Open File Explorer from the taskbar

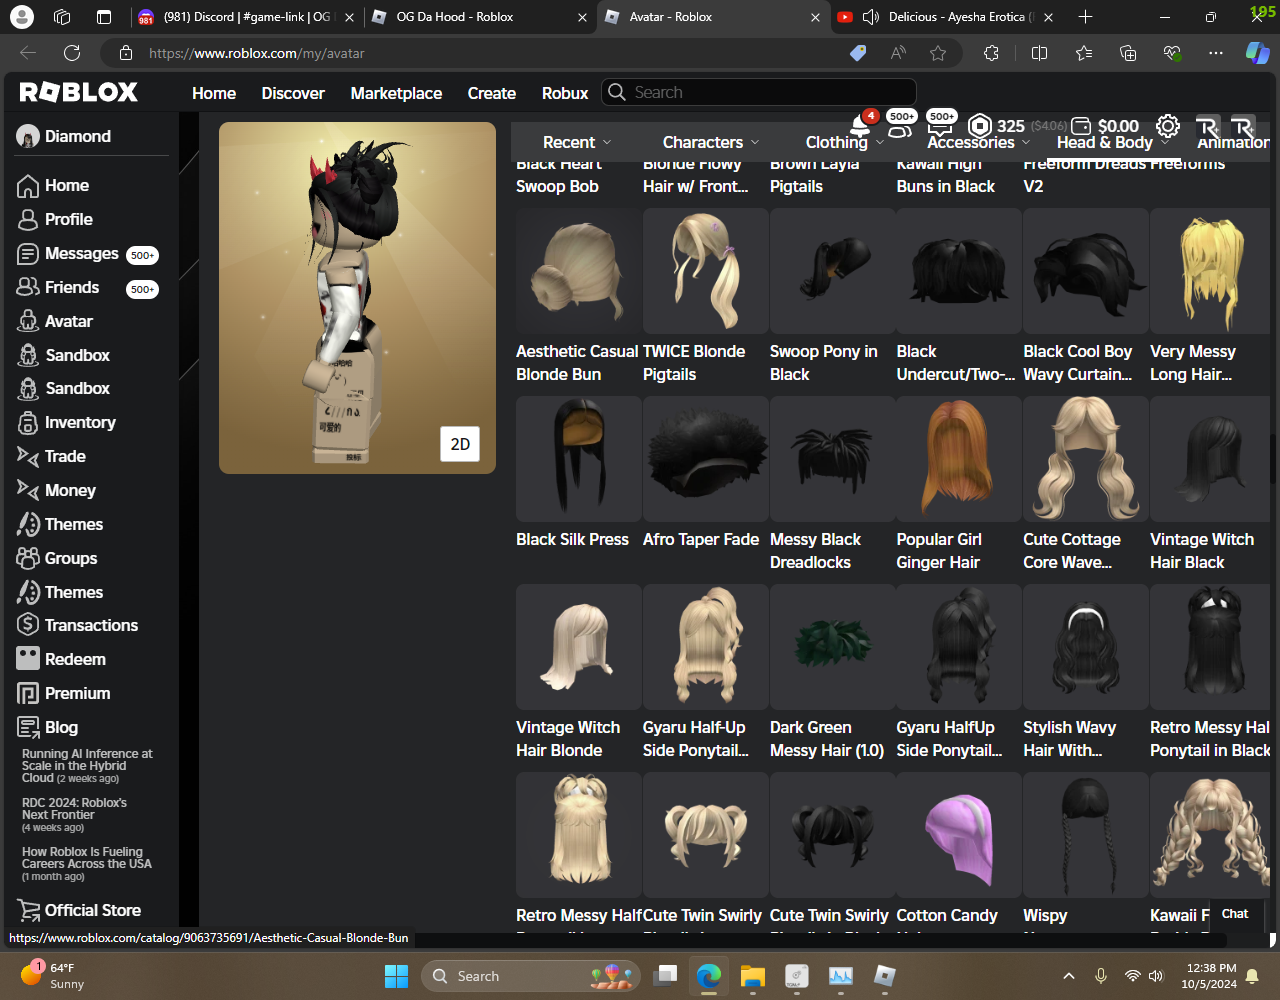(x=753, y=976)
